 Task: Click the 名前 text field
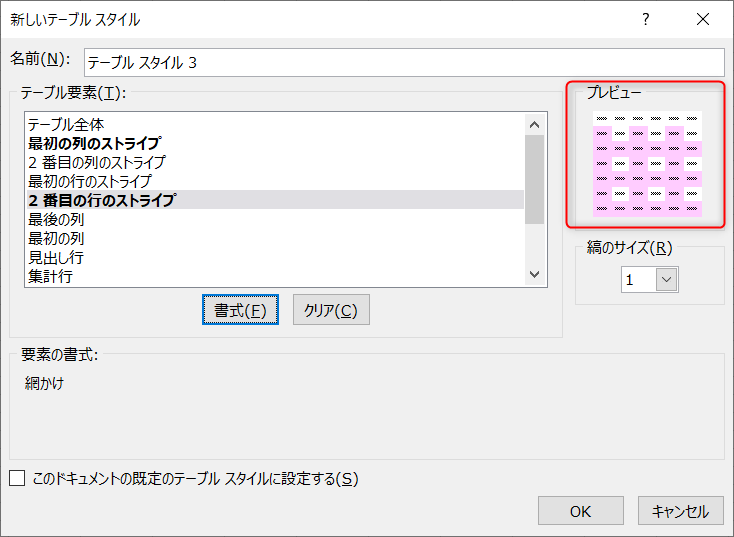404,62
